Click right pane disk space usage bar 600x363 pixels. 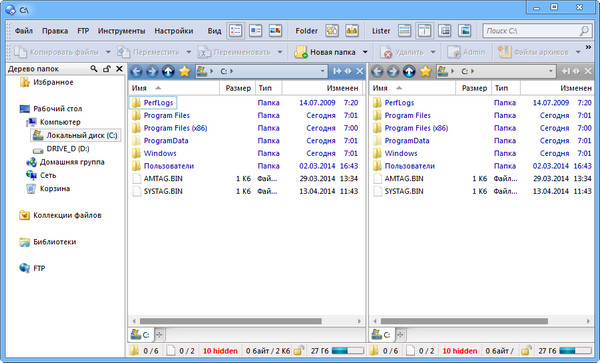tap(575, 350)
